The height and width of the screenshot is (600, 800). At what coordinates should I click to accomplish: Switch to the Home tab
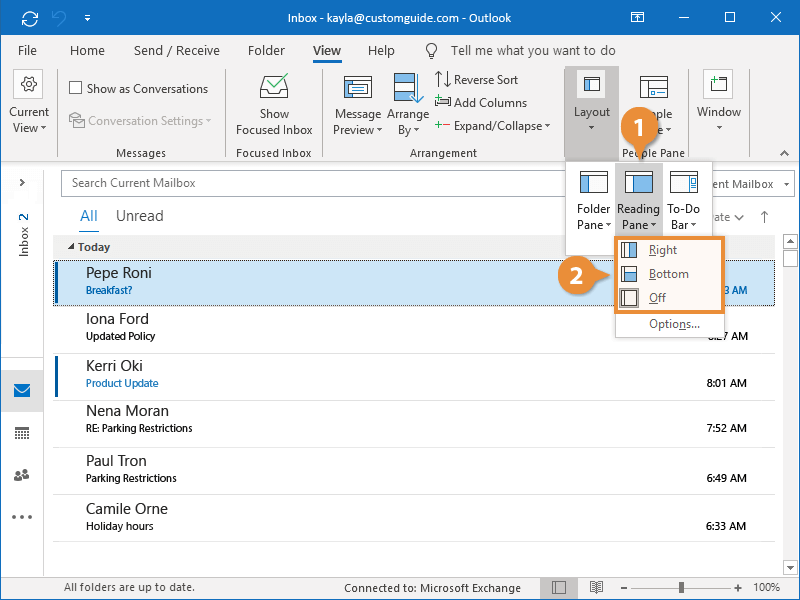tap(87, 51)
